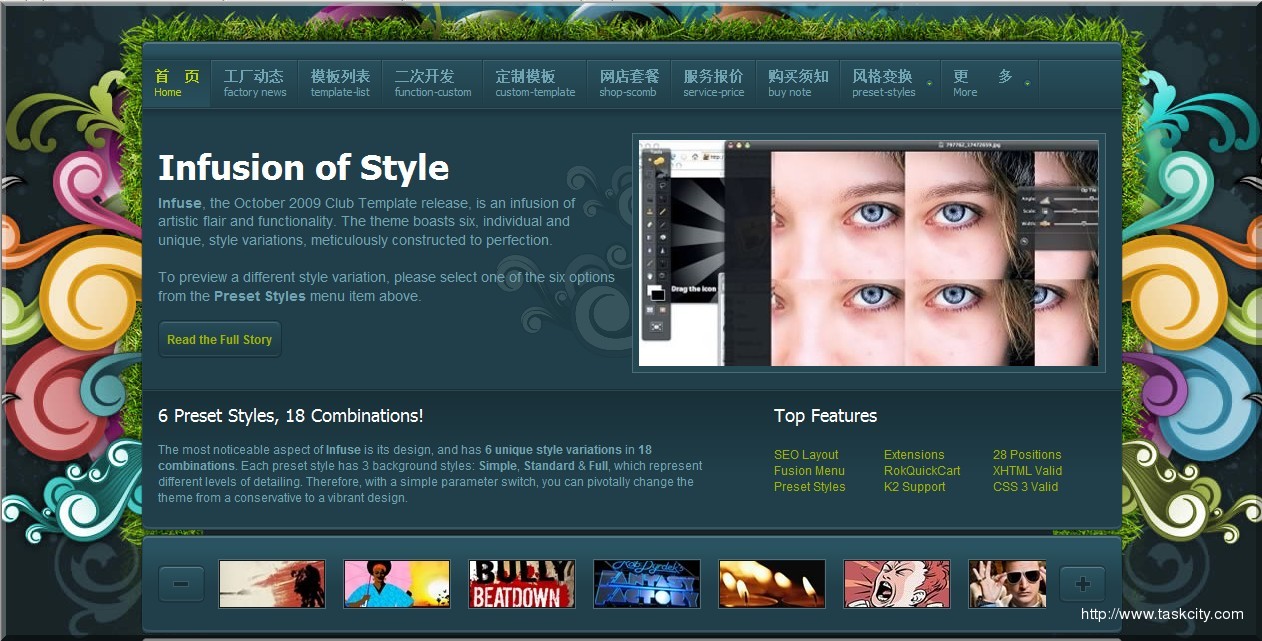
Task: Click the plus icon to advance the carousel
Action: click(x=1081, y=583)
